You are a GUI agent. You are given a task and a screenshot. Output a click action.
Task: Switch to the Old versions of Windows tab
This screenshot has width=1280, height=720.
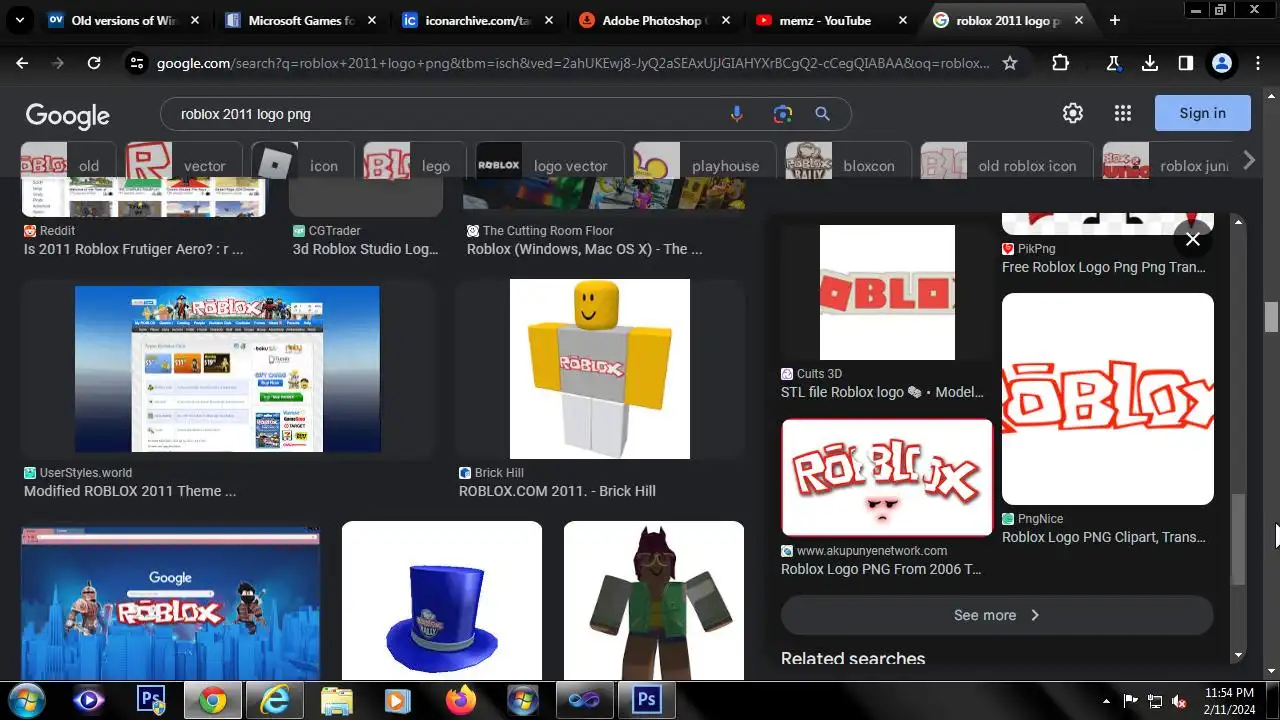[x=123, y=20]
